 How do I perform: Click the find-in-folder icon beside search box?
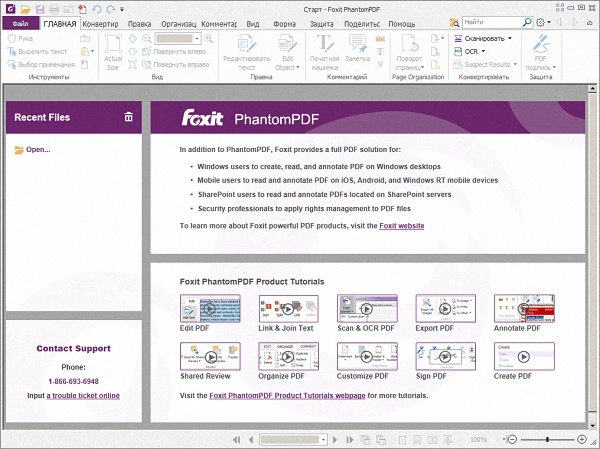454,23
